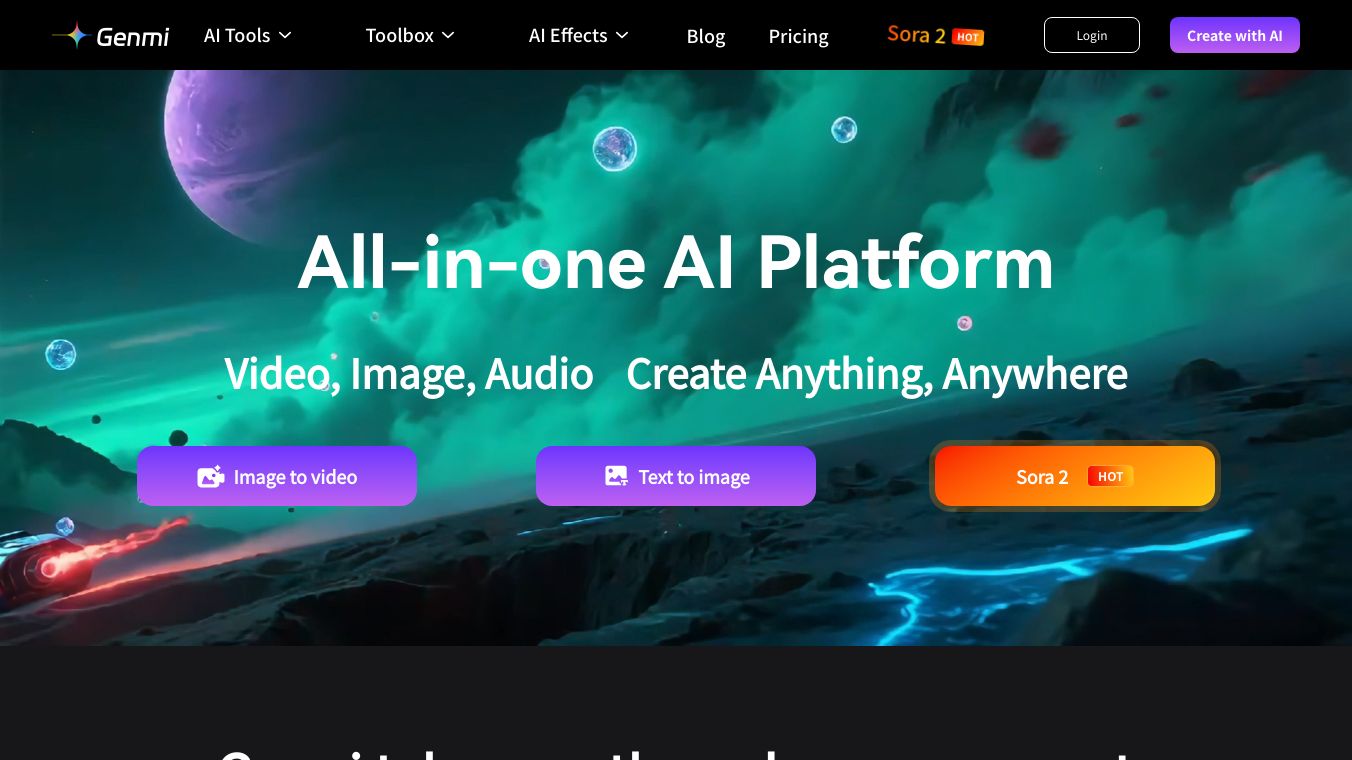Click the Genmi brand name text
1352x760 pixels.
pyautogui.click(x=133, y=37)
